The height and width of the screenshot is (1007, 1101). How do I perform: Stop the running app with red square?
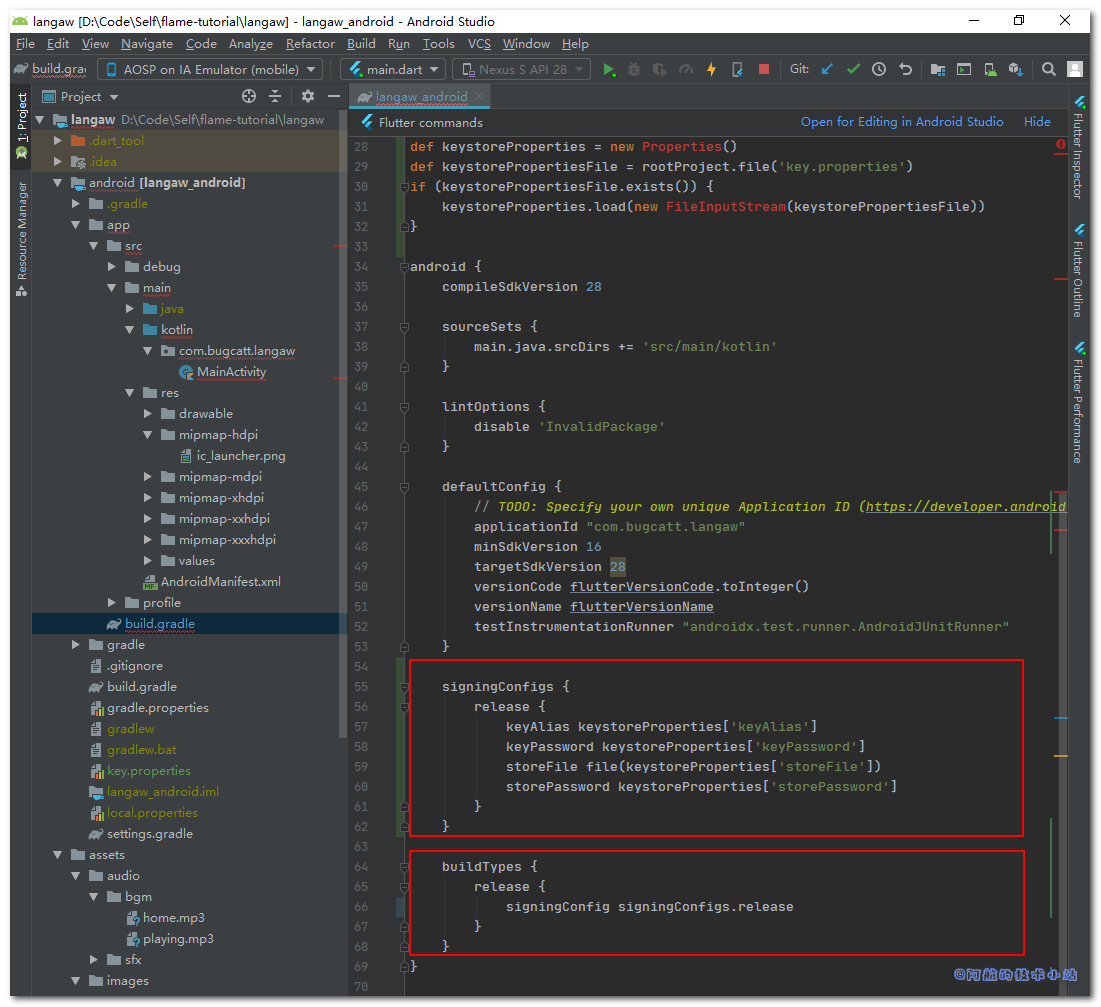click(764, 69)
